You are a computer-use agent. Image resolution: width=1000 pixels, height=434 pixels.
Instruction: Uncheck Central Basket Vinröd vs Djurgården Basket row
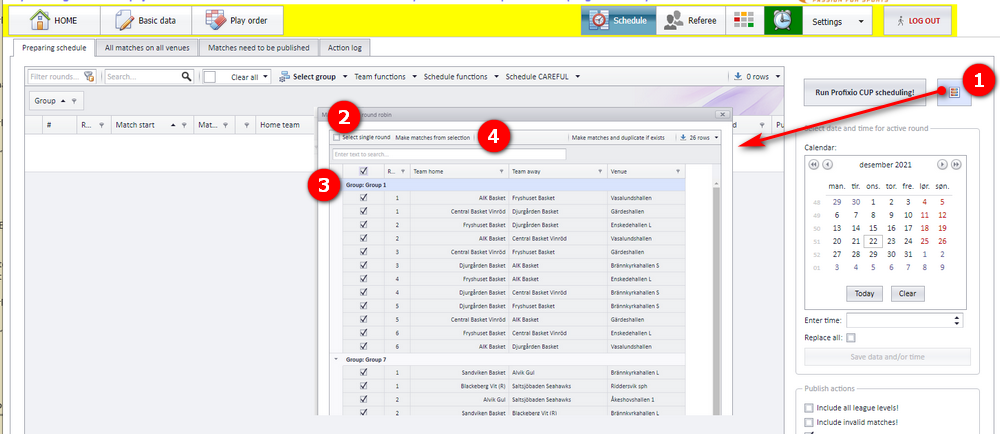click(x=364, y=211)
